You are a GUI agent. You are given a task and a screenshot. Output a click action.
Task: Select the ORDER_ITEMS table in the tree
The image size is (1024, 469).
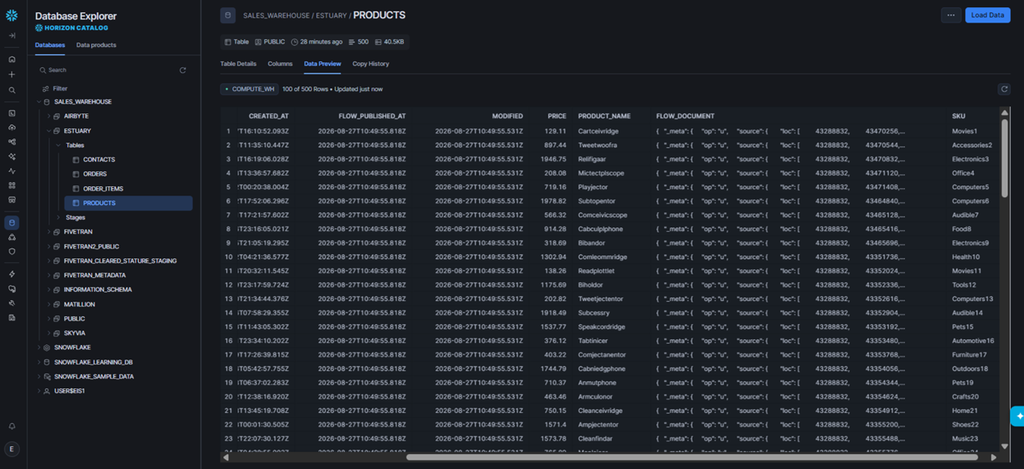pos(103,189)
